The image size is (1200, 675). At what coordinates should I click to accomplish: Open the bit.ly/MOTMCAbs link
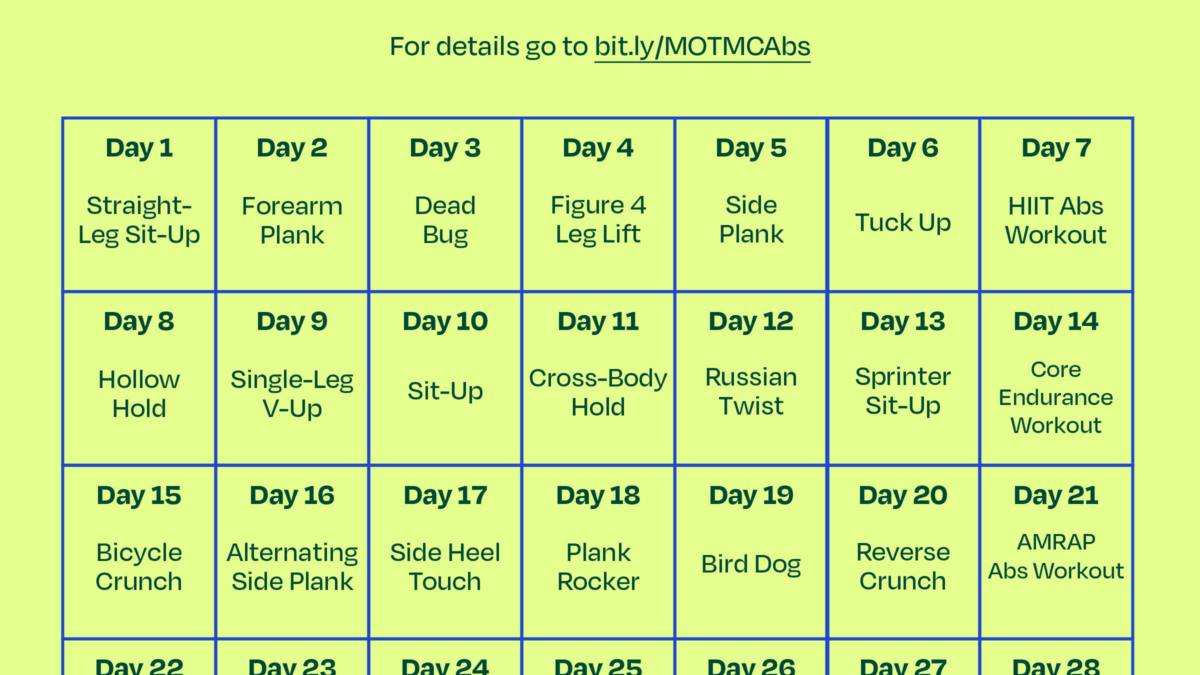click(702, 47)
